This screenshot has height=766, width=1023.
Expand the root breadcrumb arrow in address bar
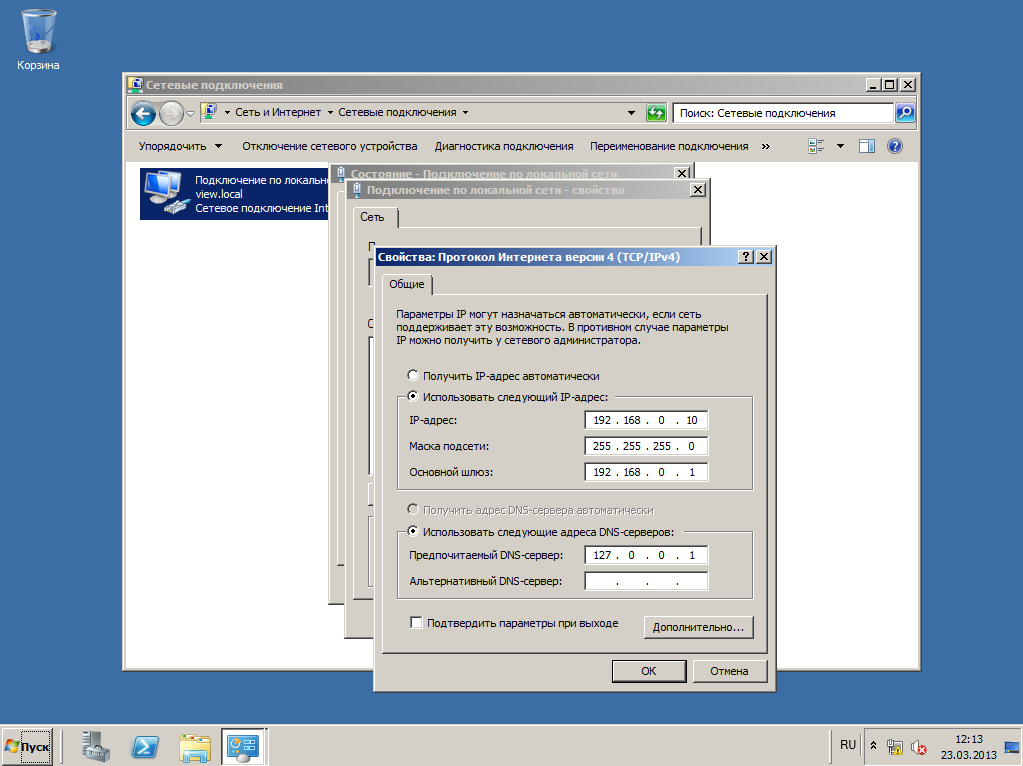227,112
